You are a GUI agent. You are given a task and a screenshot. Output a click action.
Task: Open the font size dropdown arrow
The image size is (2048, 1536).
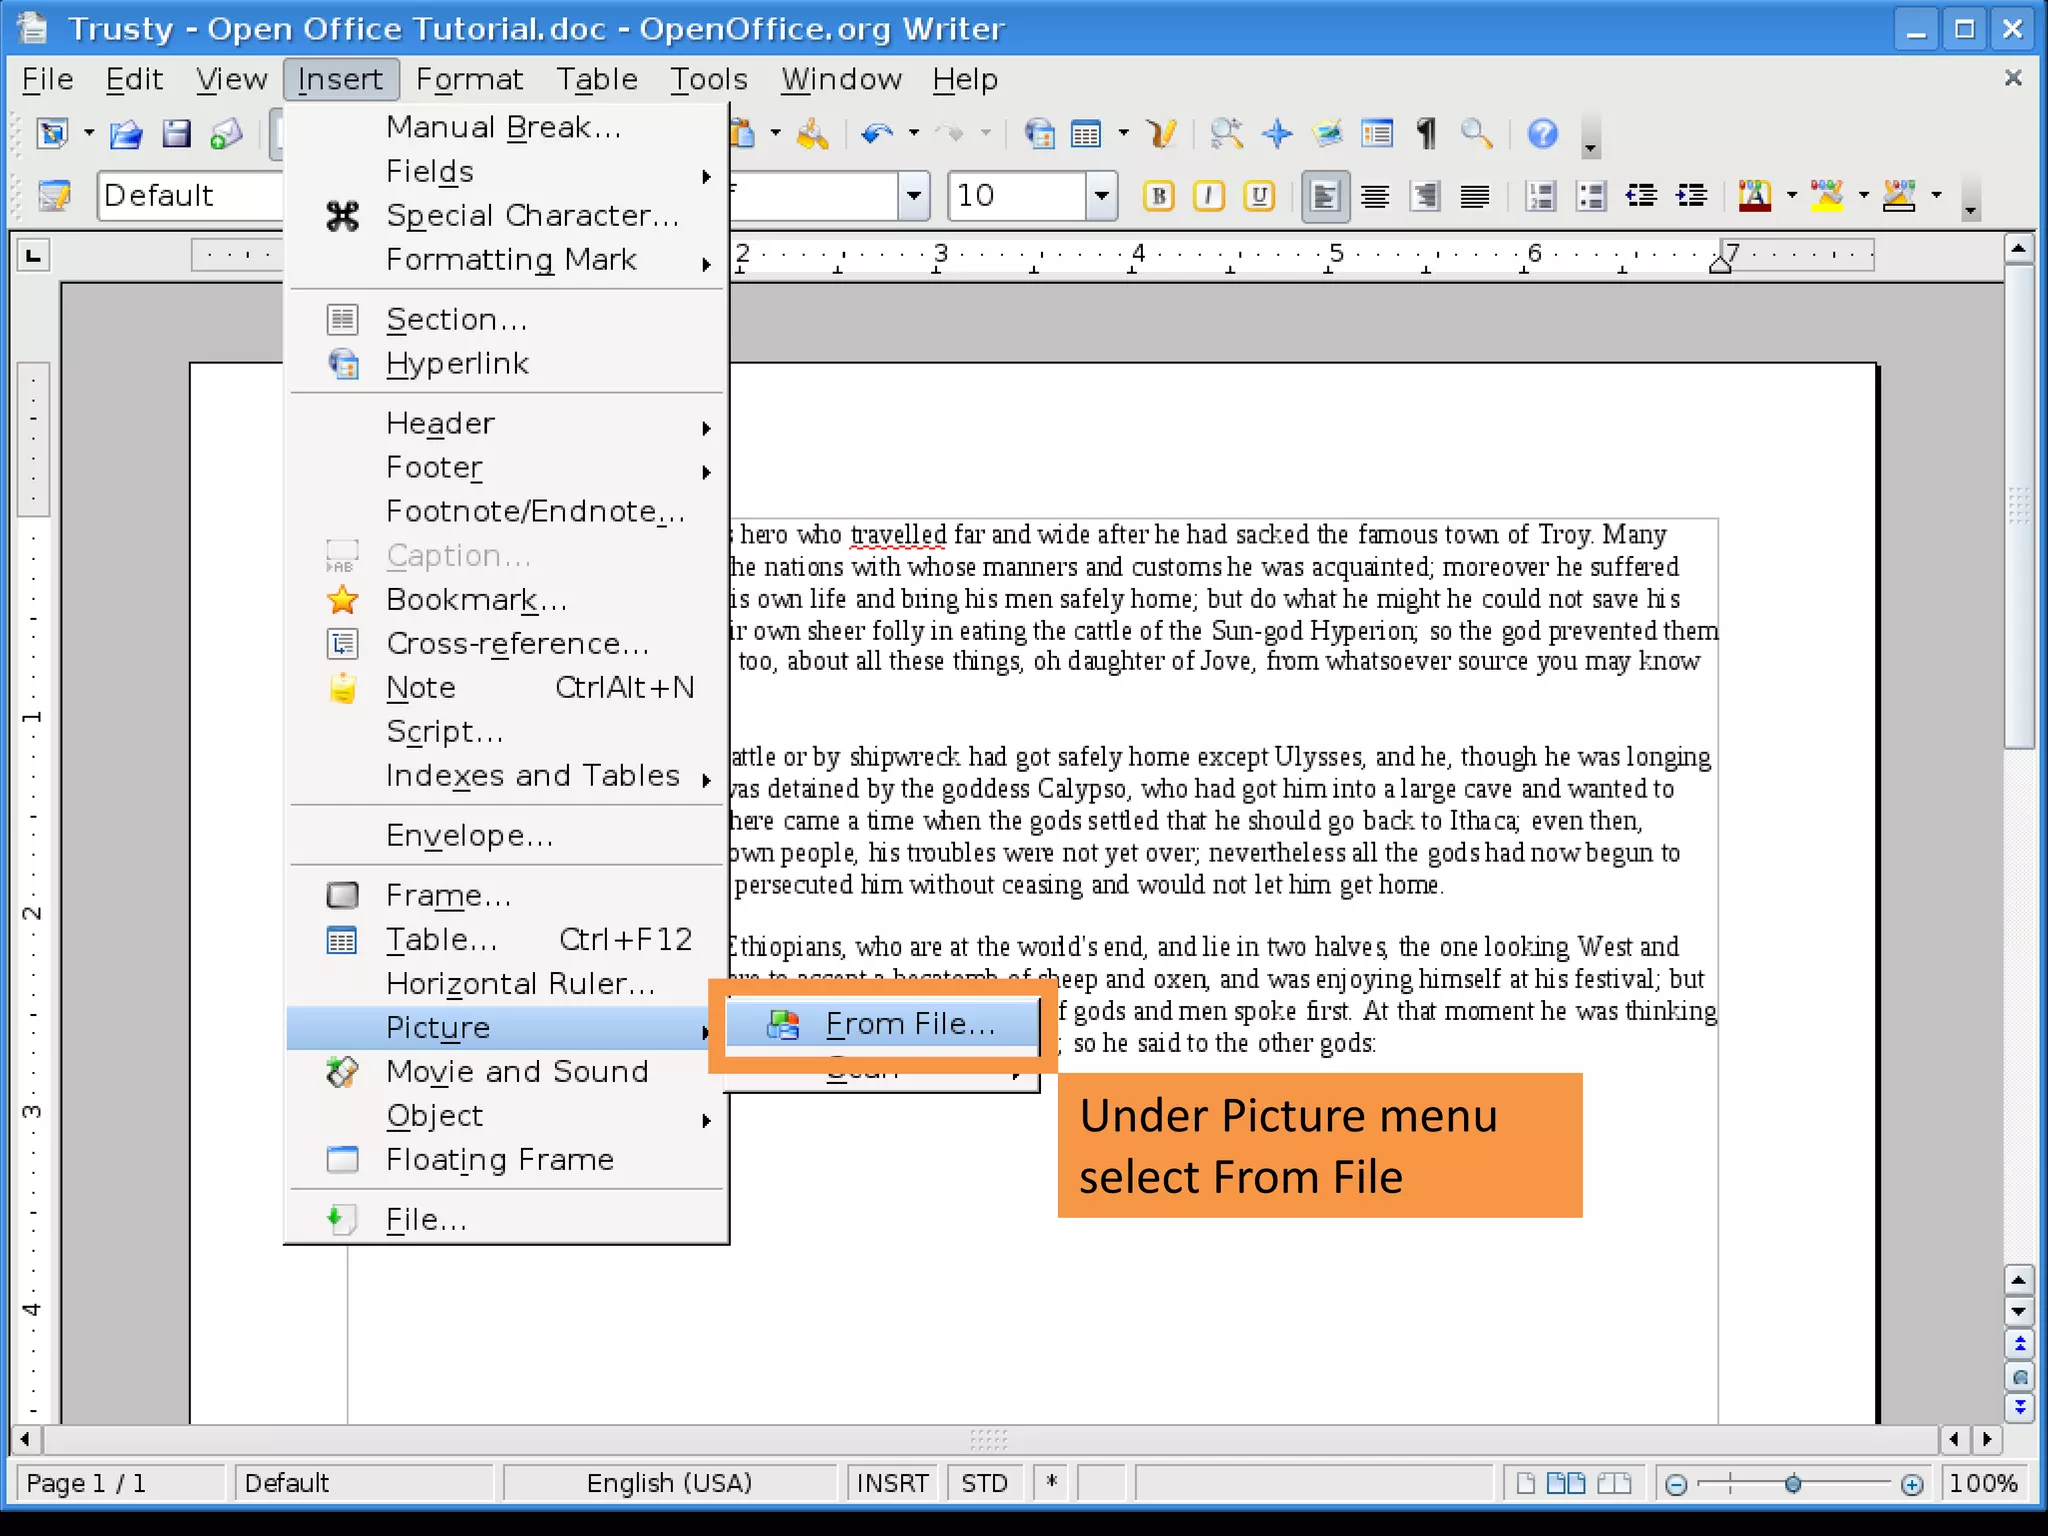[x=1101, y=195]
